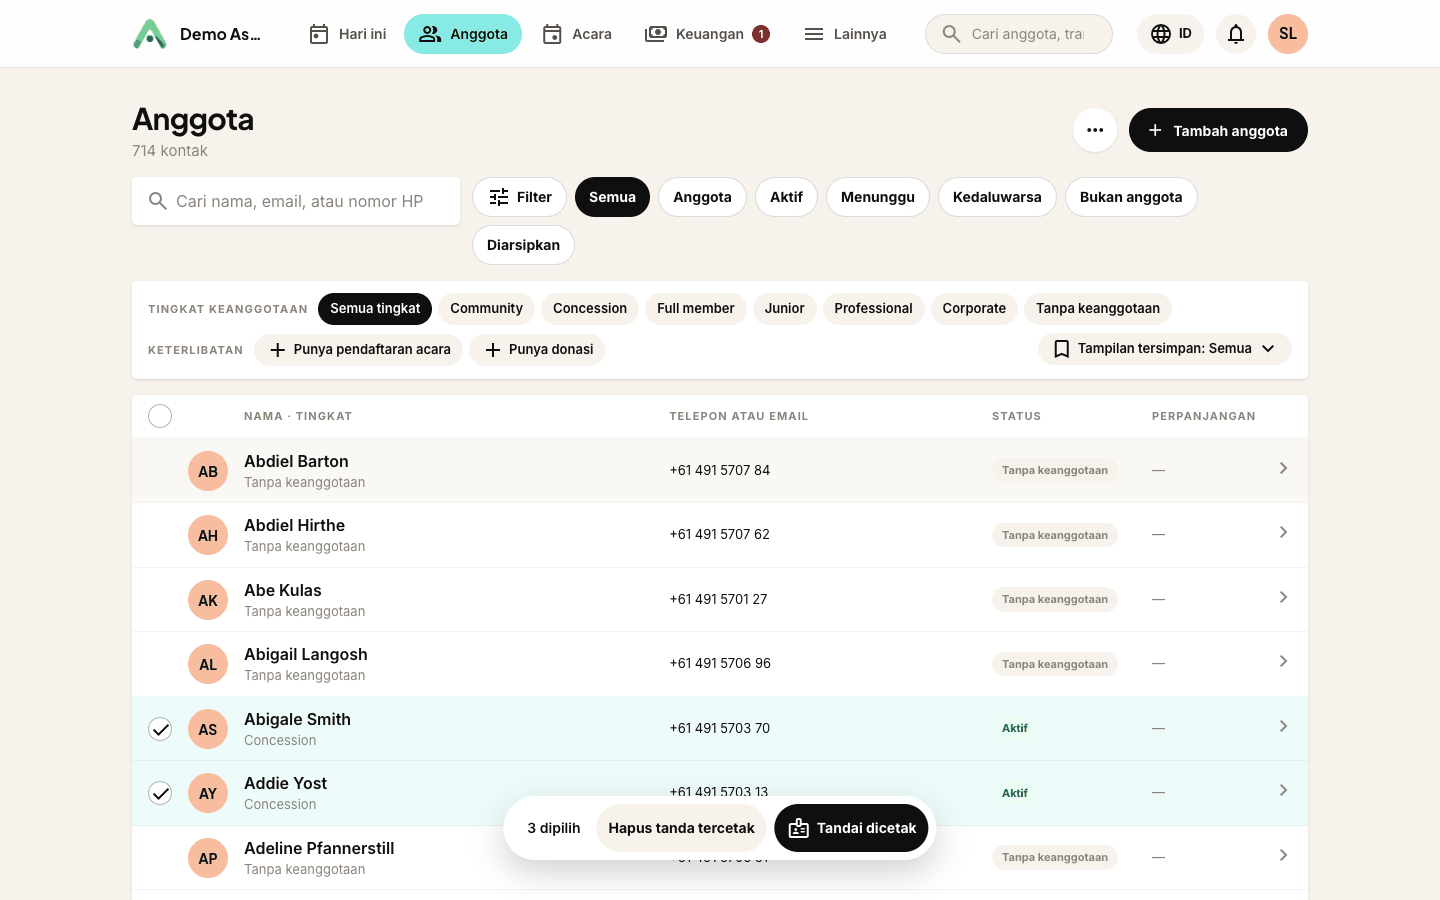Add the Punya pendaftaran acara filter
The height and width of the screenshot is (900, 1440).
359,350
